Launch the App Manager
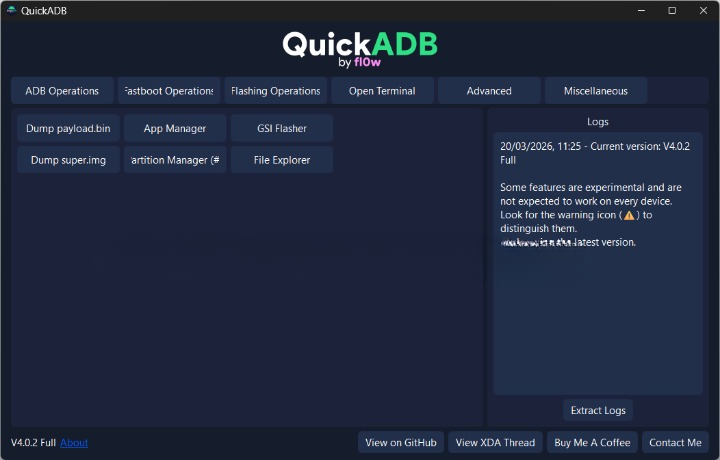This screenshot has width=720, height=460. click(175, 128)
